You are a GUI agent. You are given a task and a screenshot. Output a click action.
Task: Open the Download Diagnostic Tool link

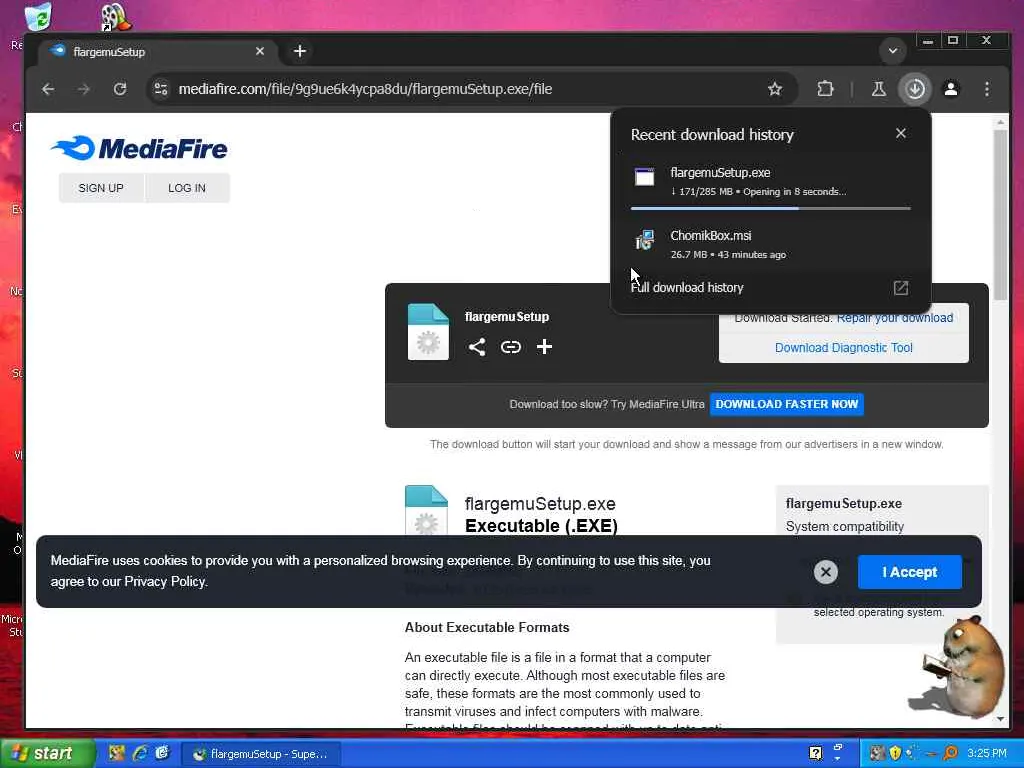click(844, 348)
